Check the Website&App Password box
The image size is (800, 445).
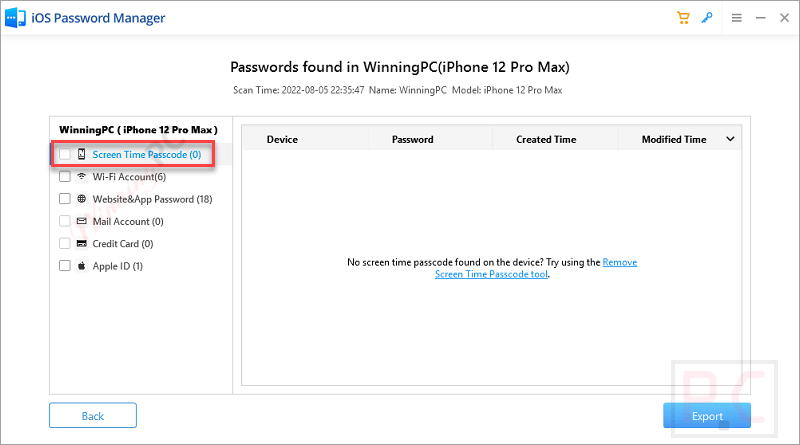point(65,199)
